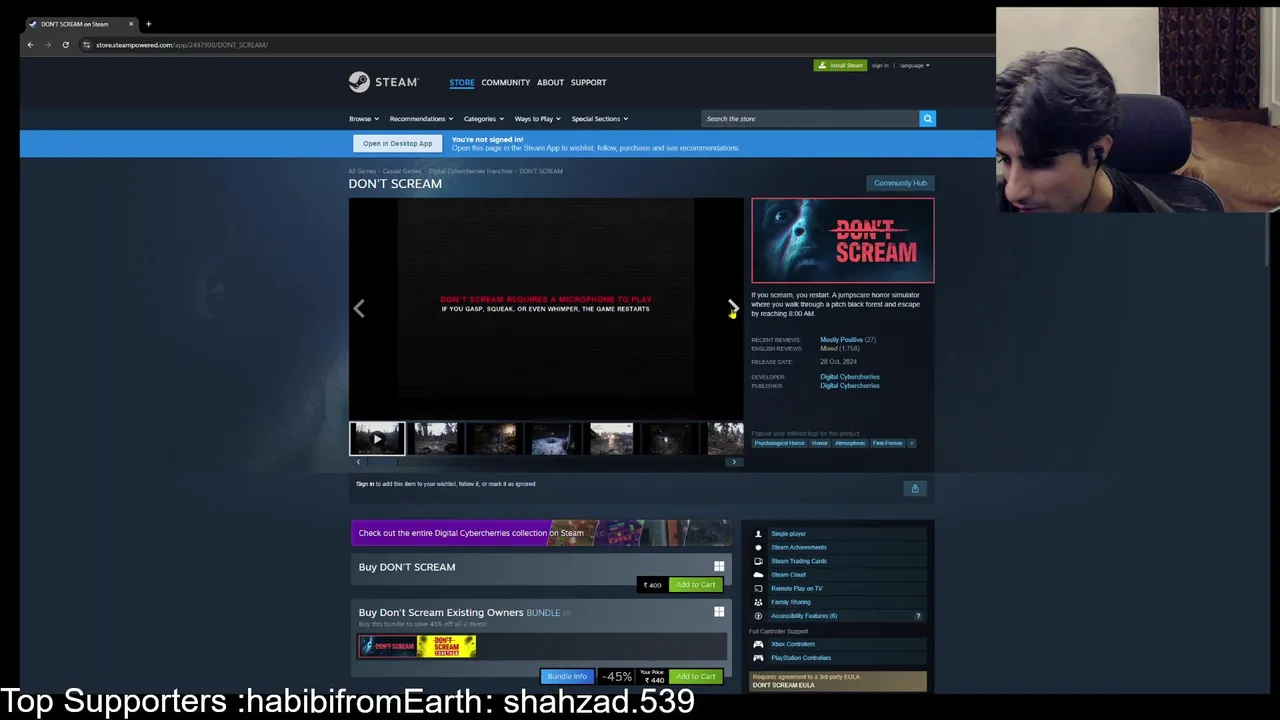Select the STORE tab

click(x=462, y=82)
